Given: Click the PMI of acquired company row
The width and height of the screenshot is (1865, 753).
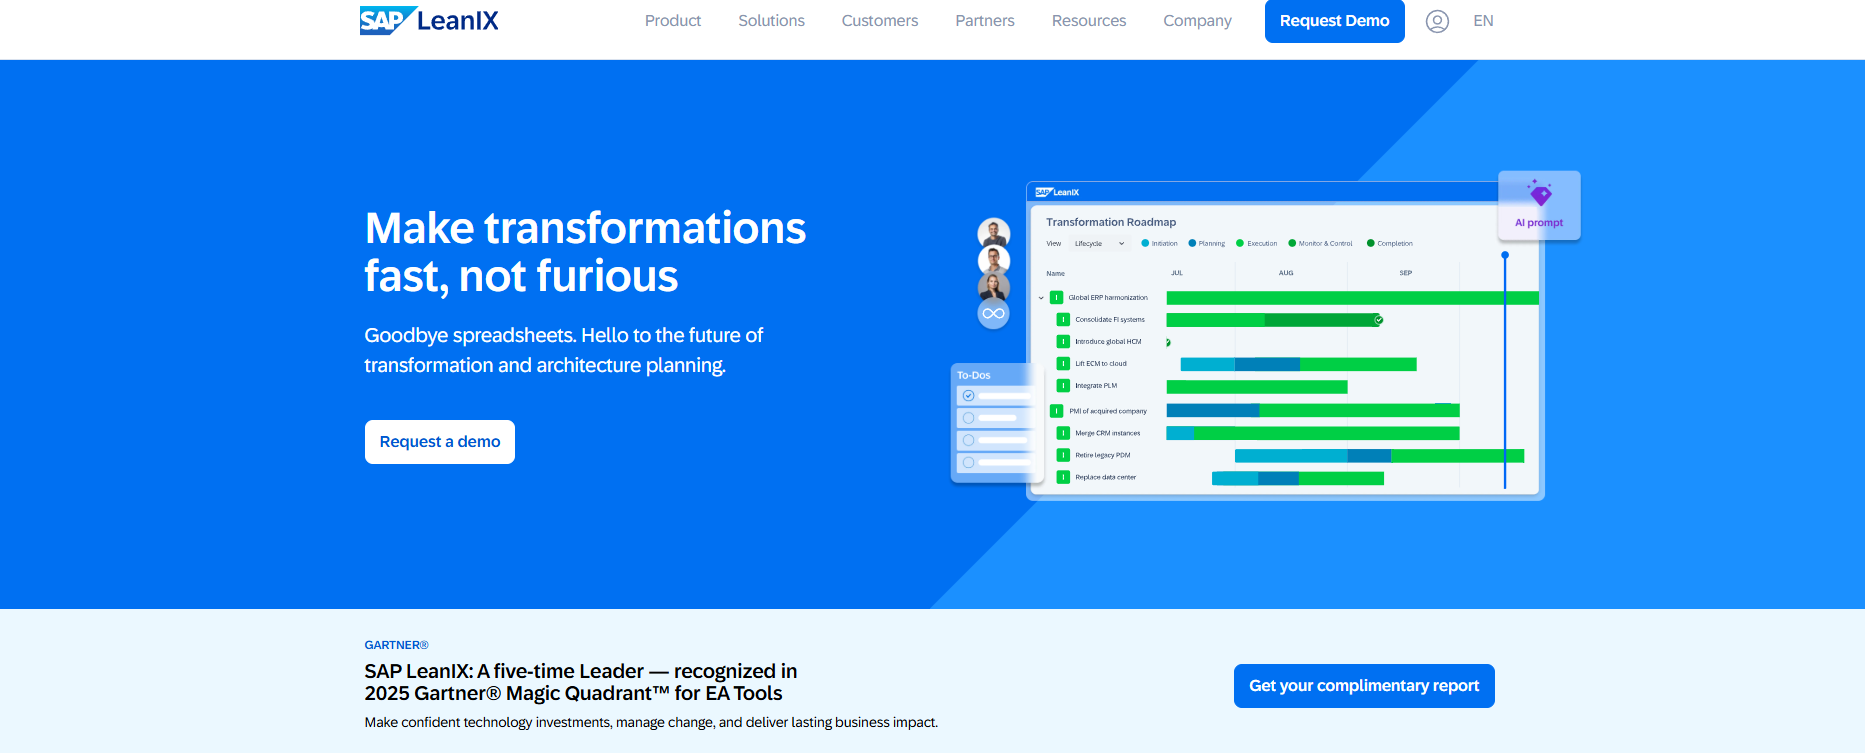Looking at the screenshot, I should click(x=1108, y=411).
